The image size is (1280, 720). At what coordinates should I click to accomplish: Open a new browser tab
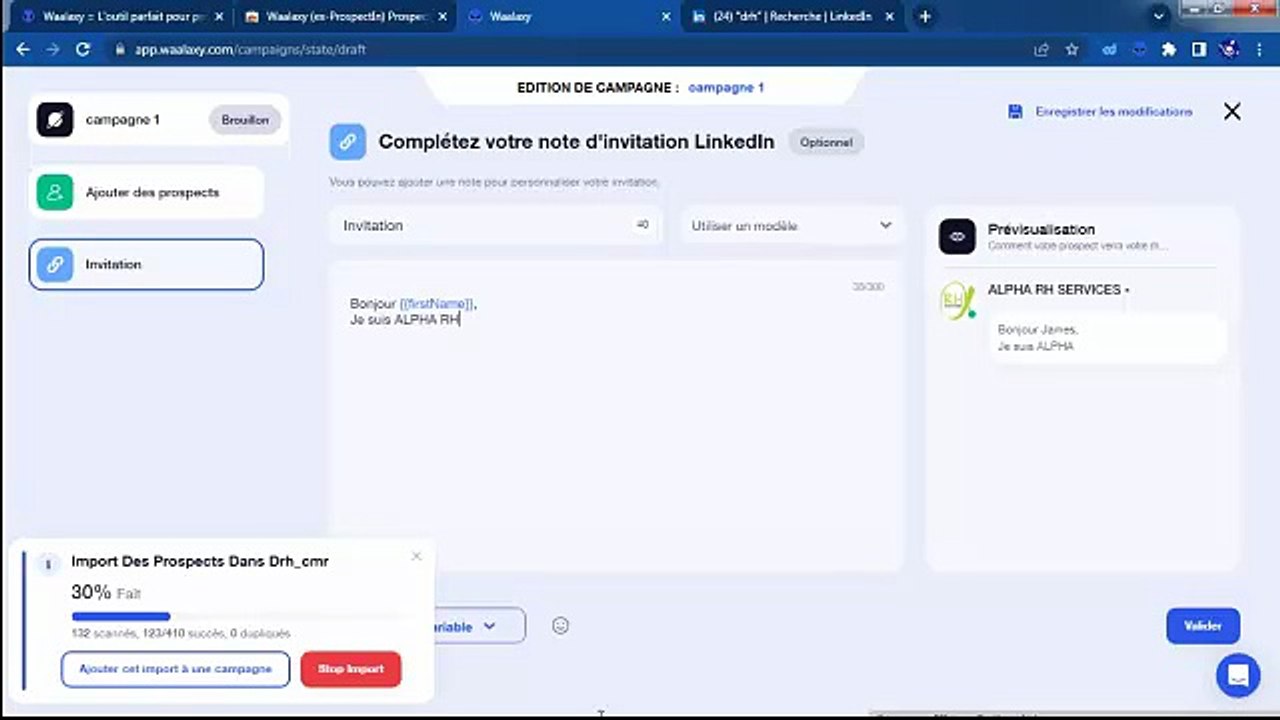click(925, 16)
